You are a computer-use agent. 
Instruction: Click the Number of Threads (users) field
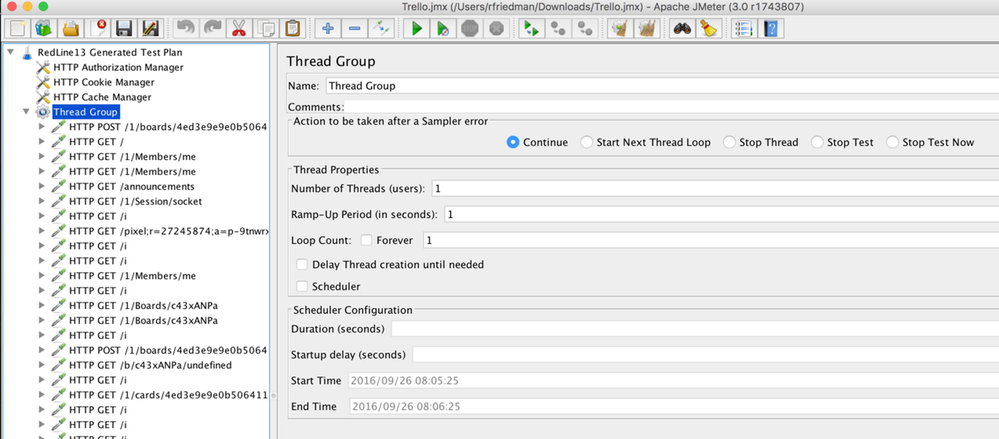715,189
